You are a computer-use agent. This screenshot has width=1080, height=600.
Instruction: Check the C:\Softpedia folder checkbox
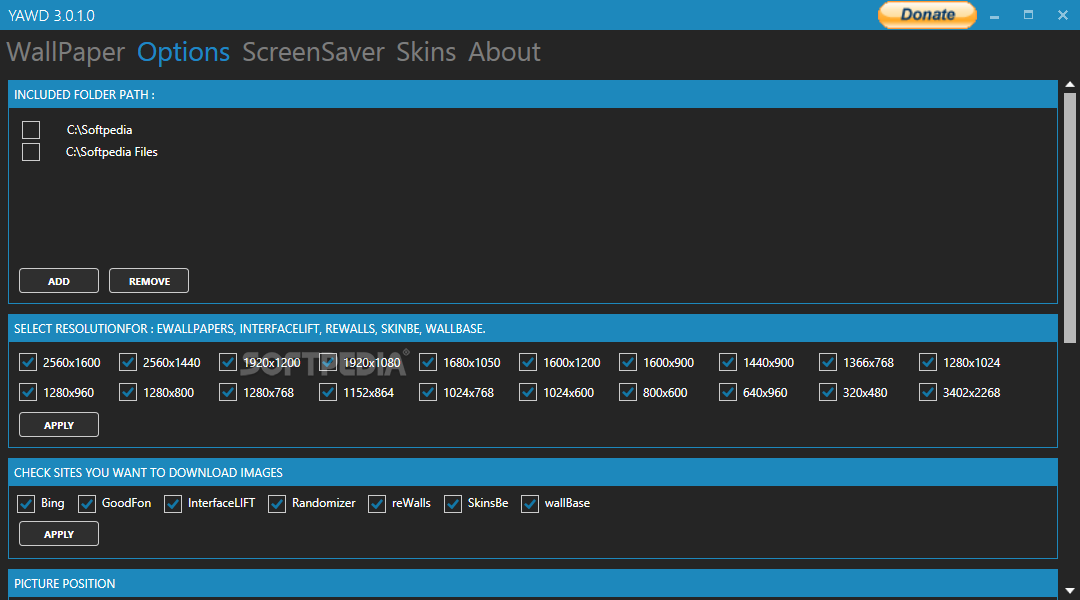(x=31, y=130)
